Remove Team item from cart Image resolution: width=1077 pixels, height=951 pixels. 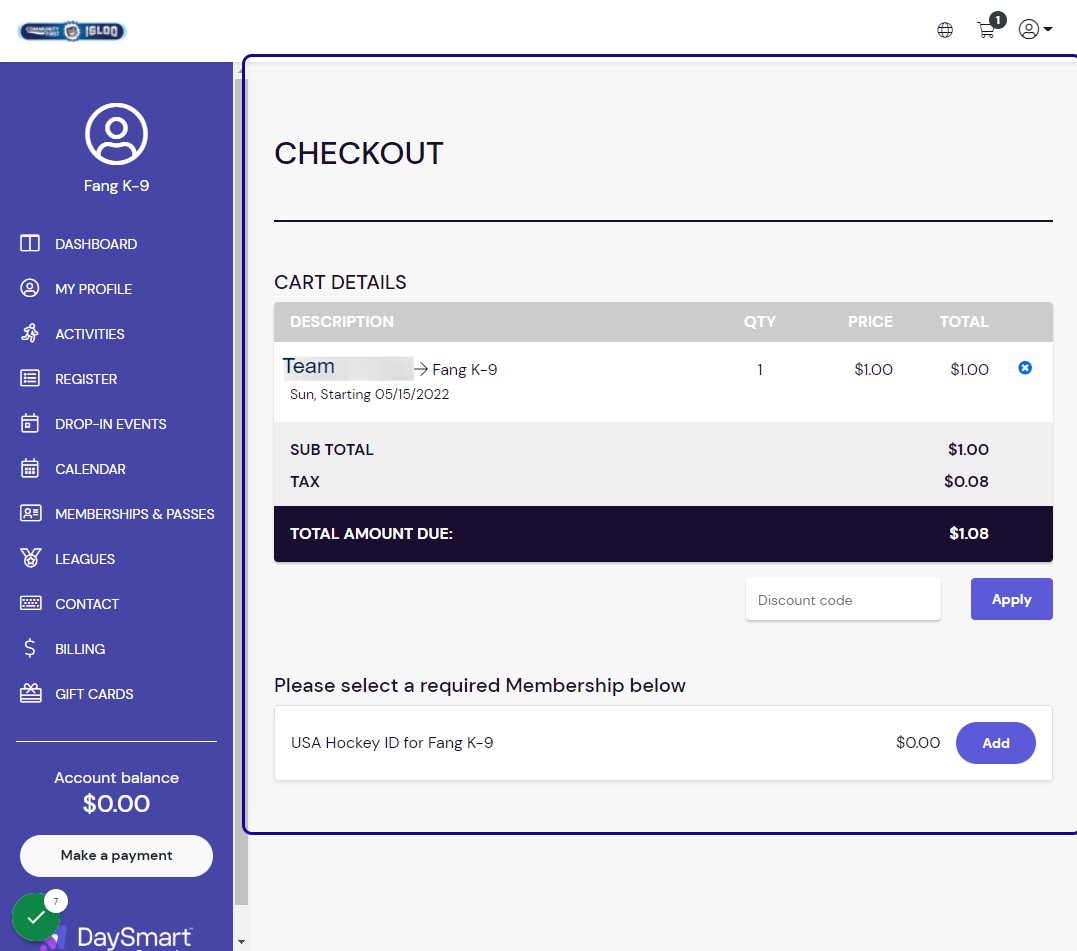1025,368
